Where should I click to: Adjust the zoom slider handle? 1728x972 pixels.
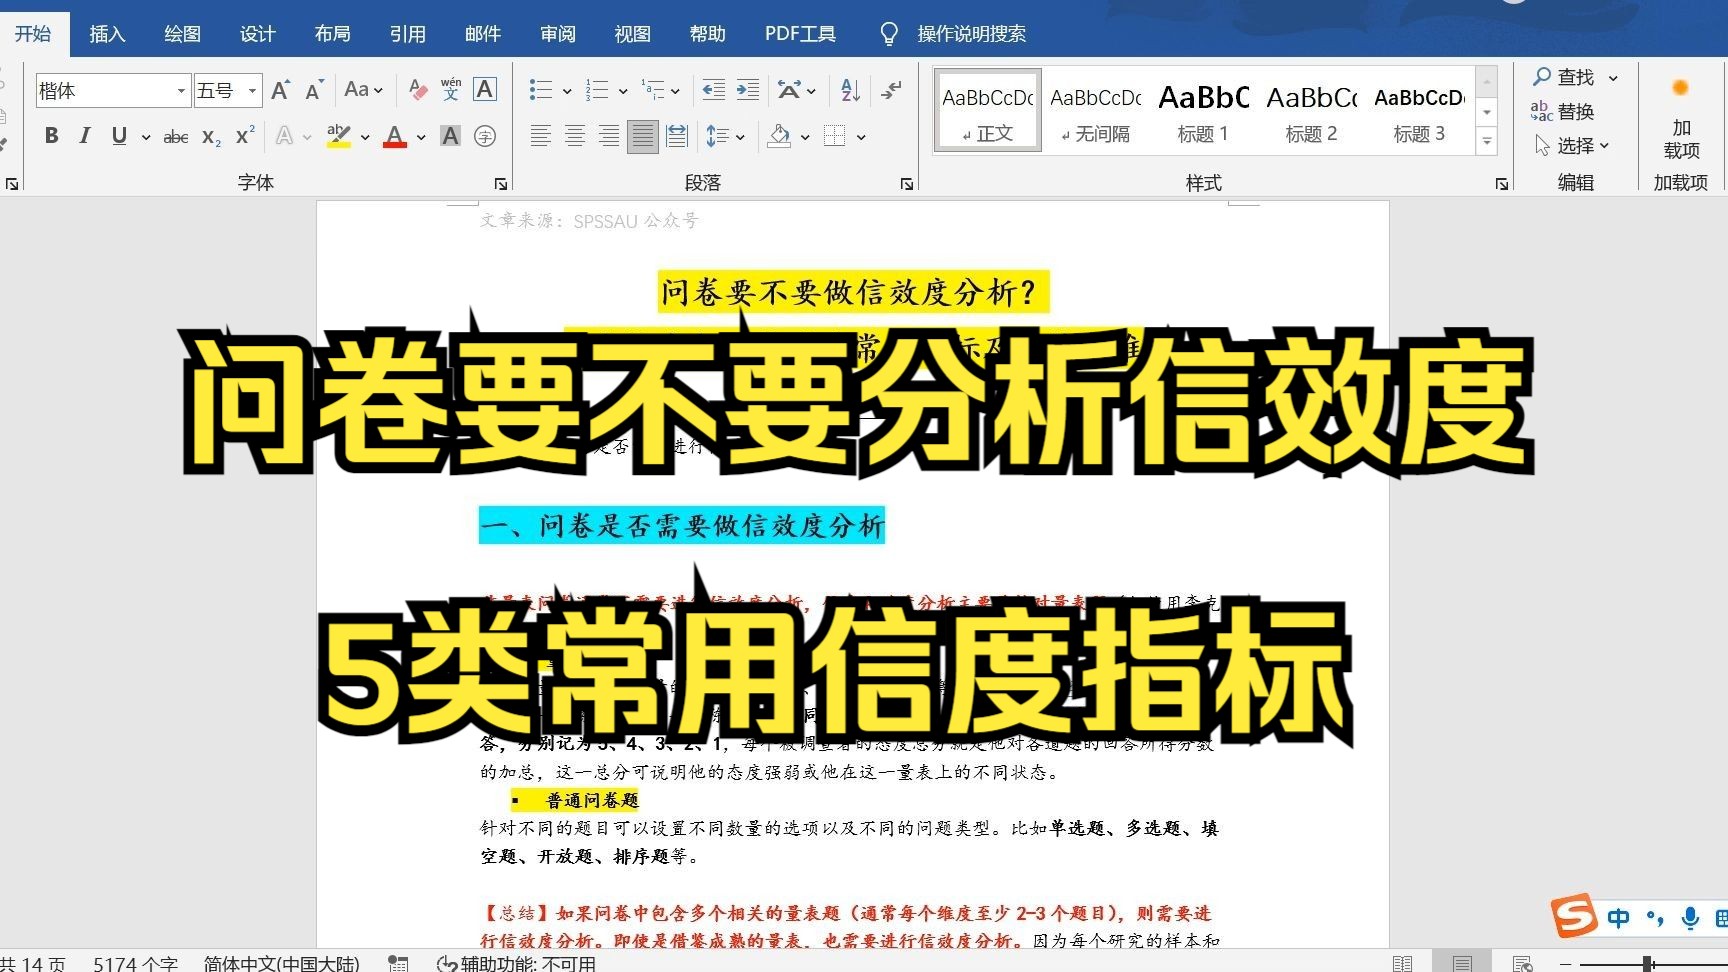click(1647, 964)
